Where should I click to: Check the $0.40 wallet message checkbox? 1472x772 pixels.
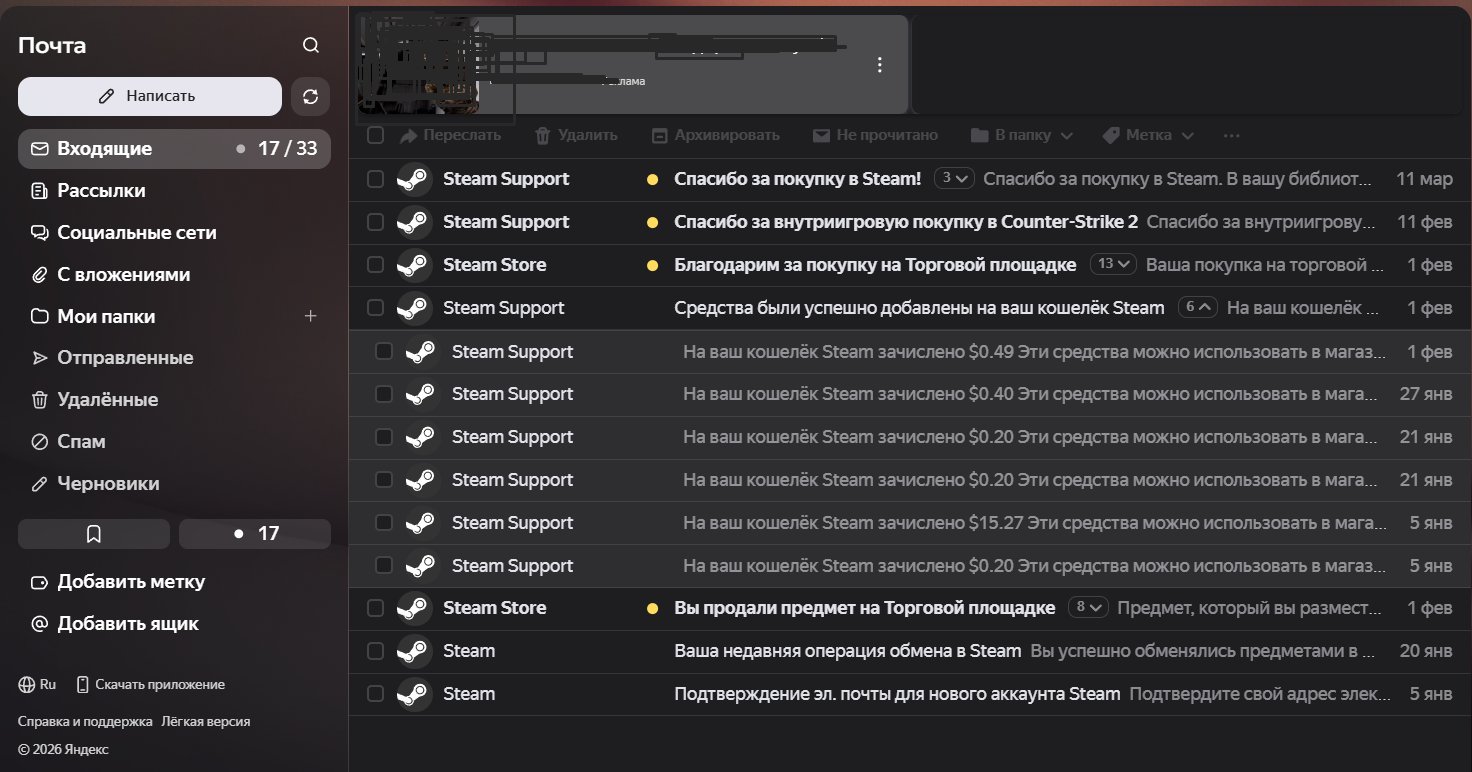point(383,394)
